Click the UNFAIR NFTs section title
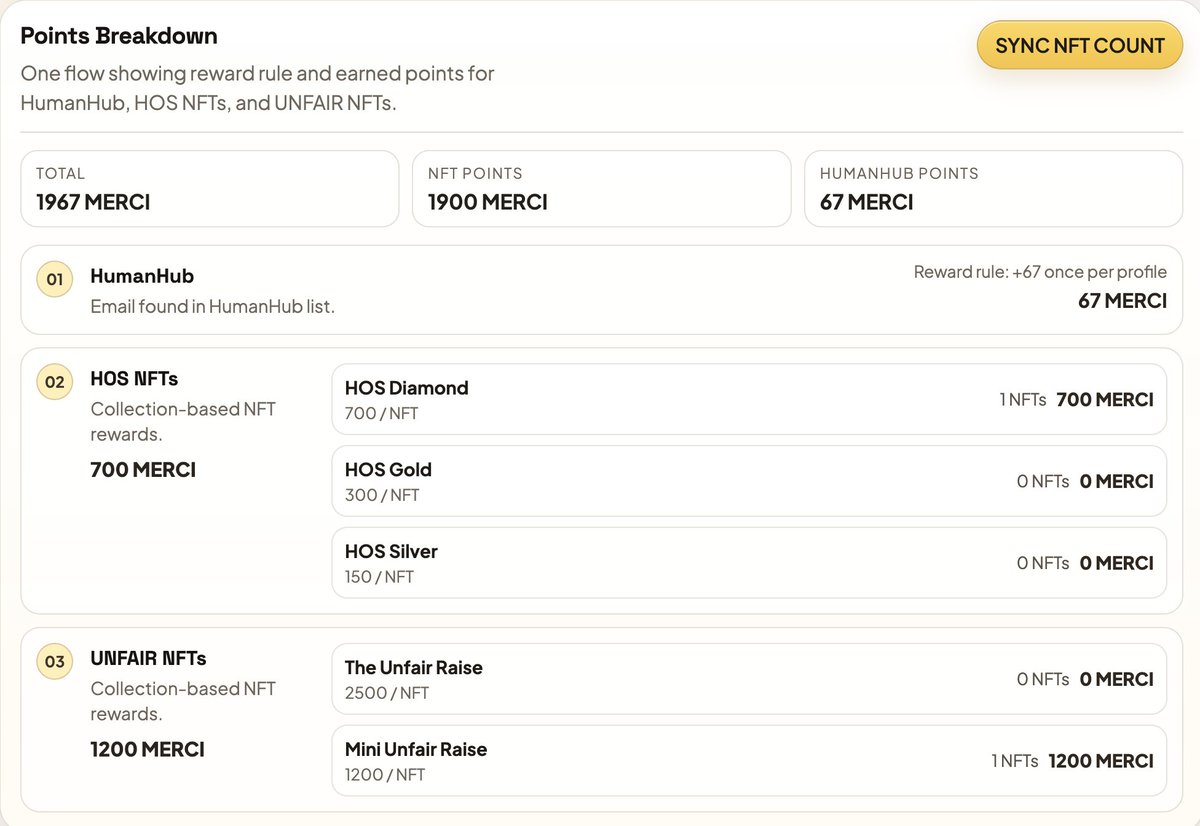 (x=148, y=658)
